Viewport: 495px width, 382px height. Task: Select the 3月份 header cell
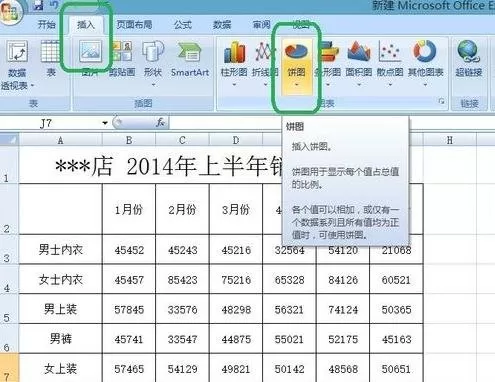point(236,209)
